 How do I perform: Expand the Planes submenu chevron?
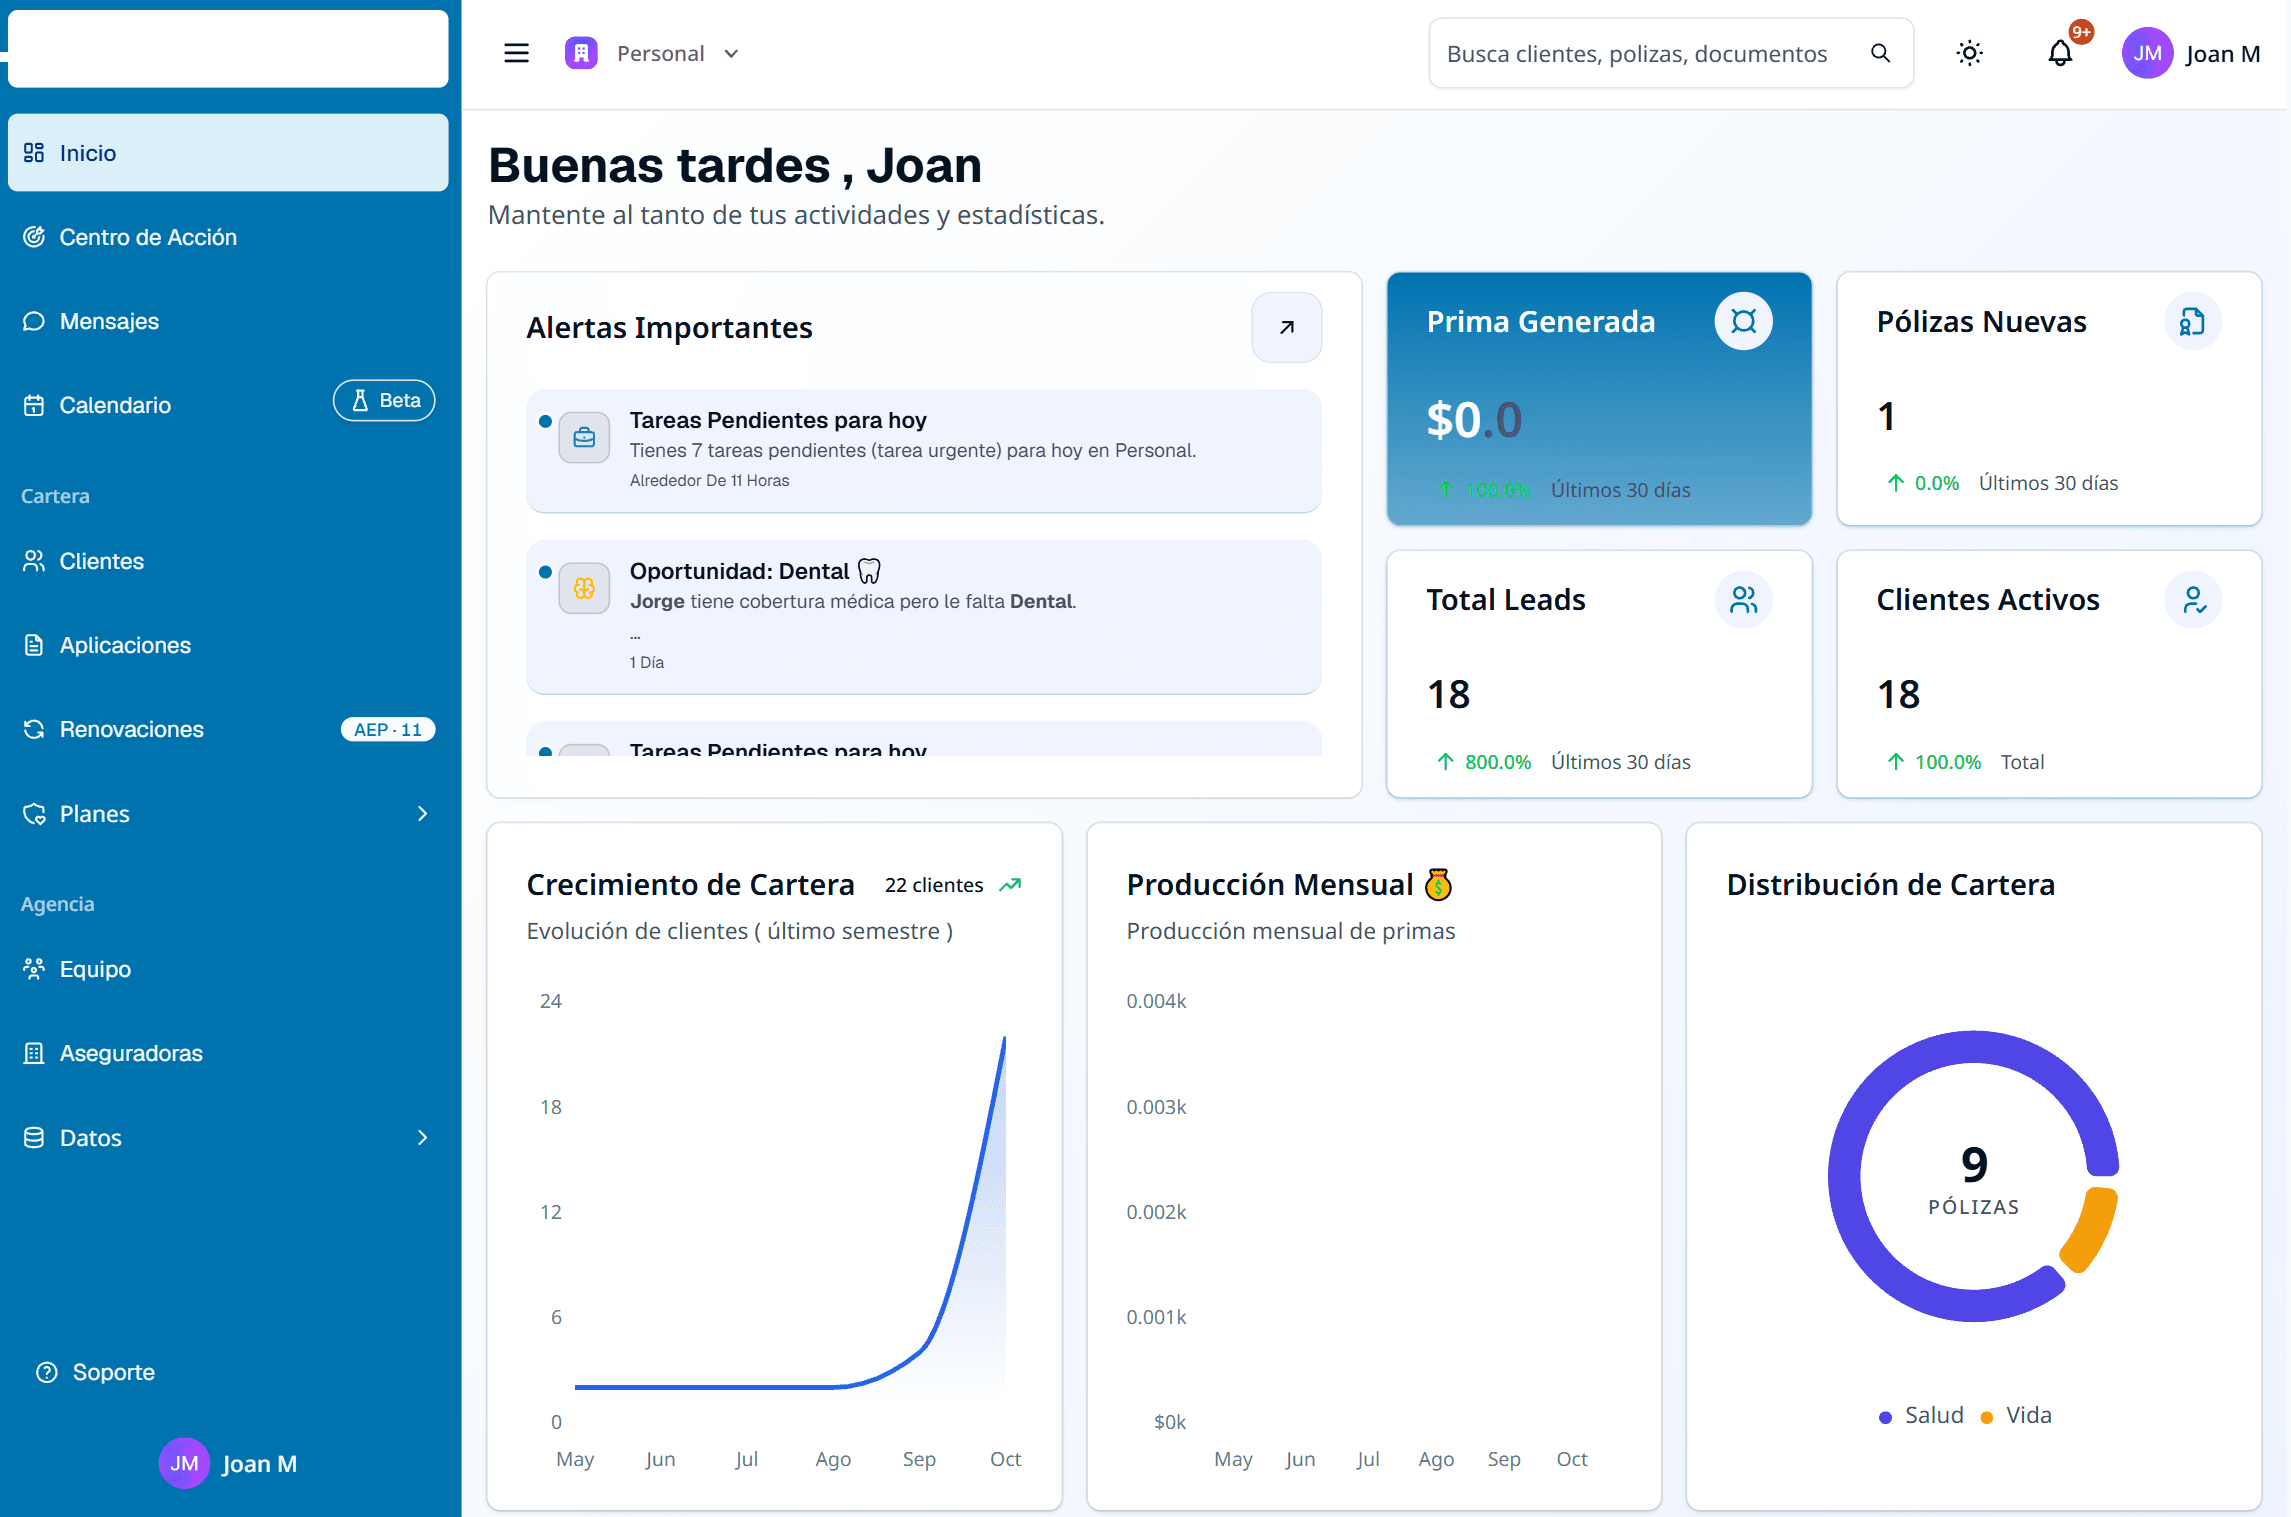pos(422,814)
